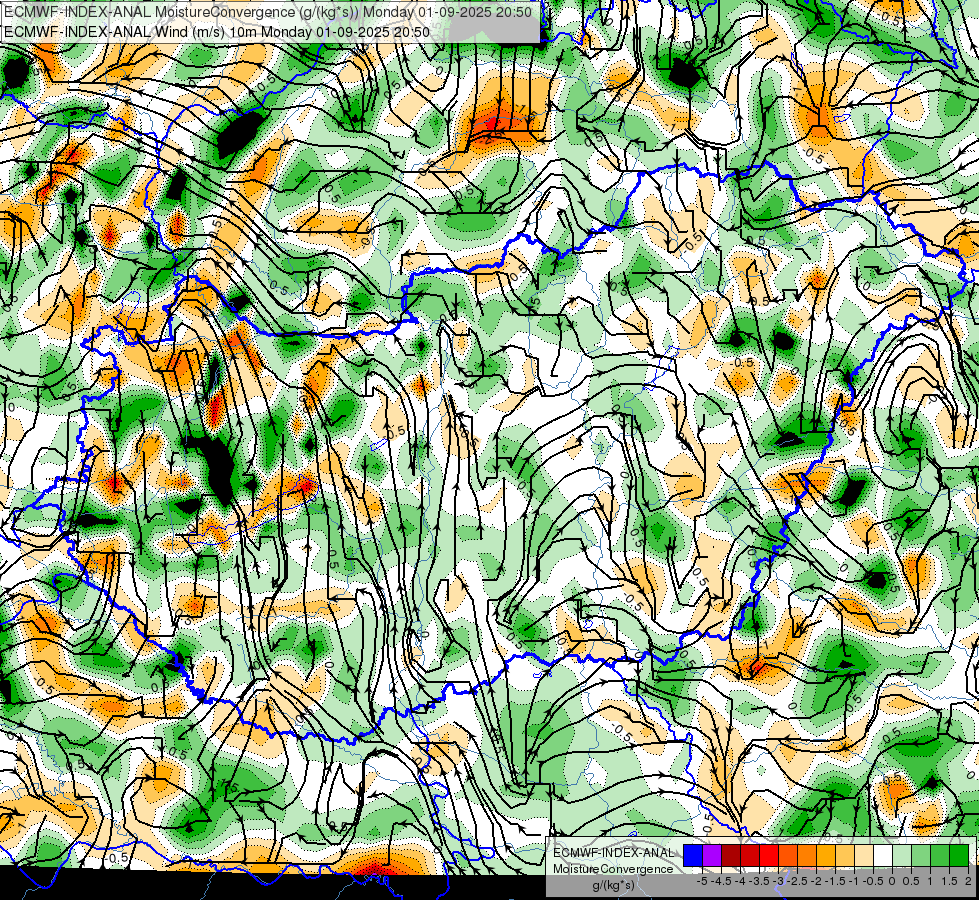
Task: Click the blue legend swatch below -5
Action: [x=693, y=856]
